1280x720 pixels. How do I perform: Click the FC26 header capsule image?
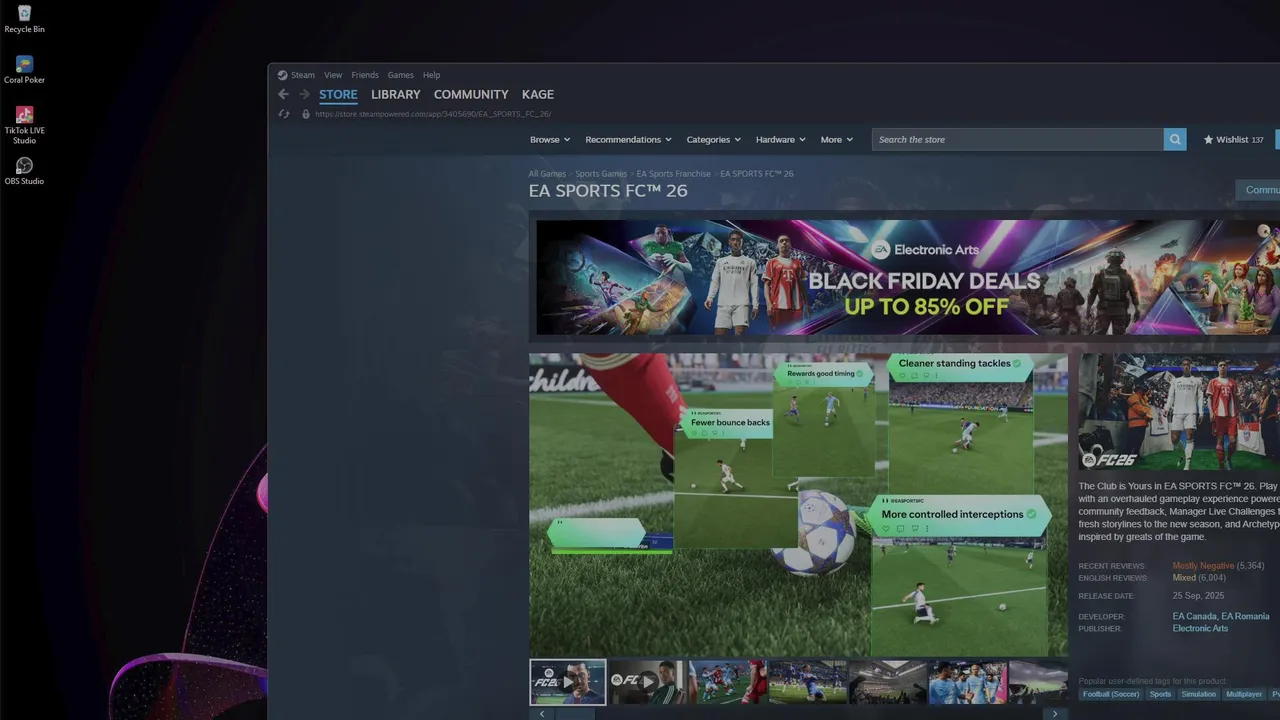click(x=1179, y=412)
